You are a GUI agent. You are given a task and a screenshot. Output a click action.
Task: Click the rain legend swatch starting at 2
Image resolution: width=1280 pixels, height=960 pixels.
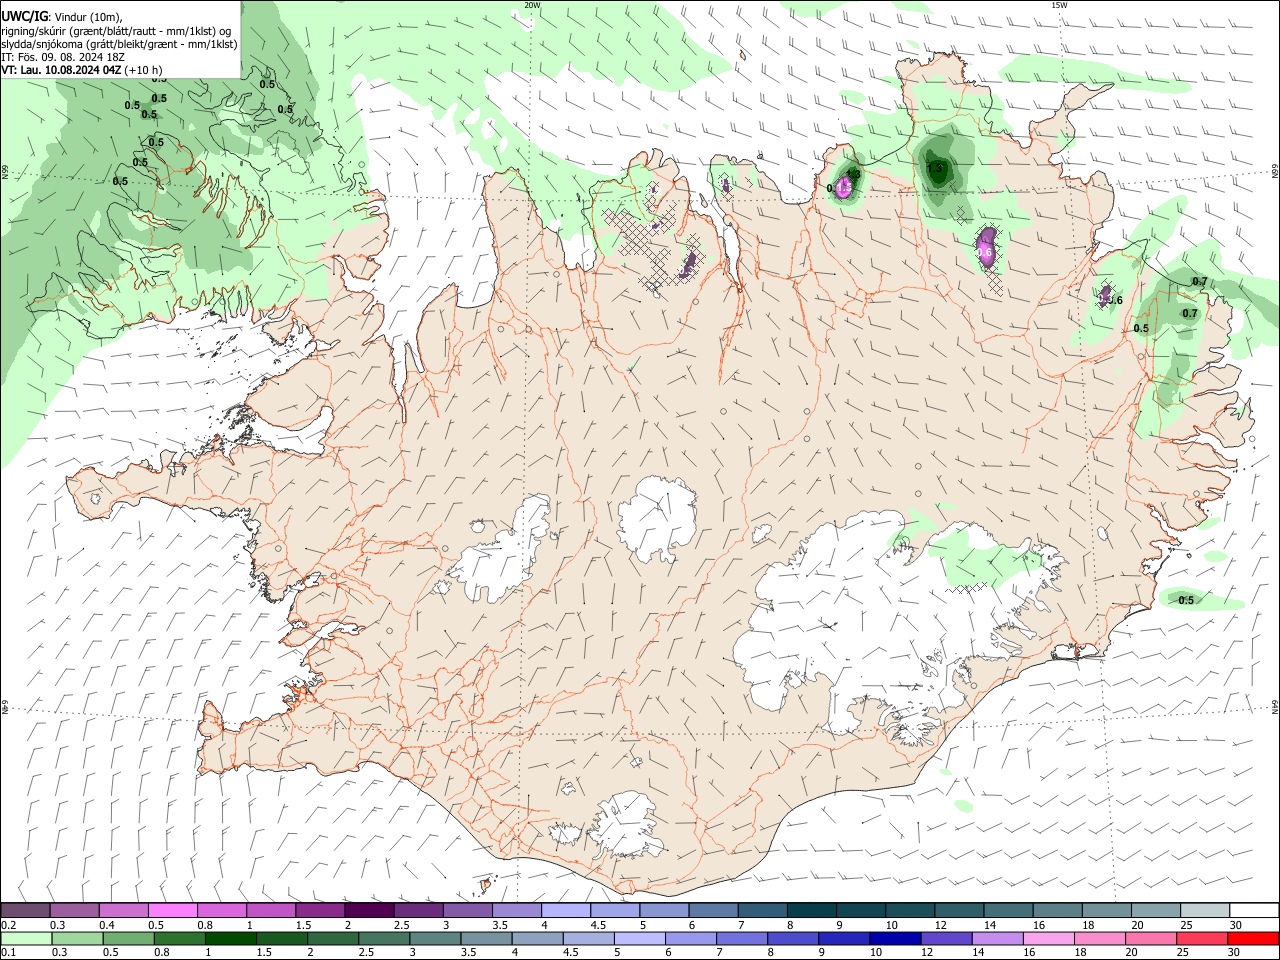pos(333,939)
